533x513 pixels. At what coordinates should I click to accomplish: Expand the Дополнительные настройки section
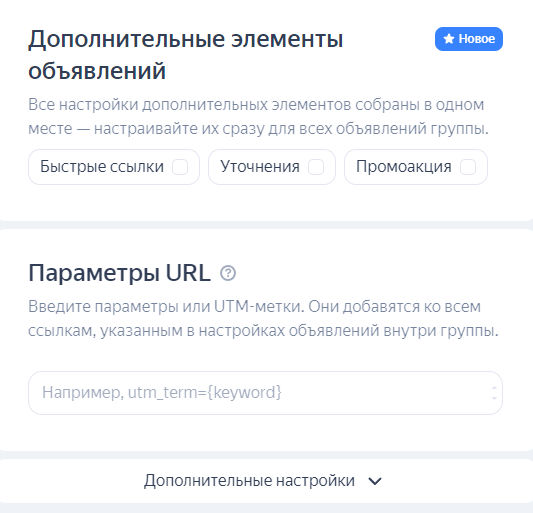263,481
